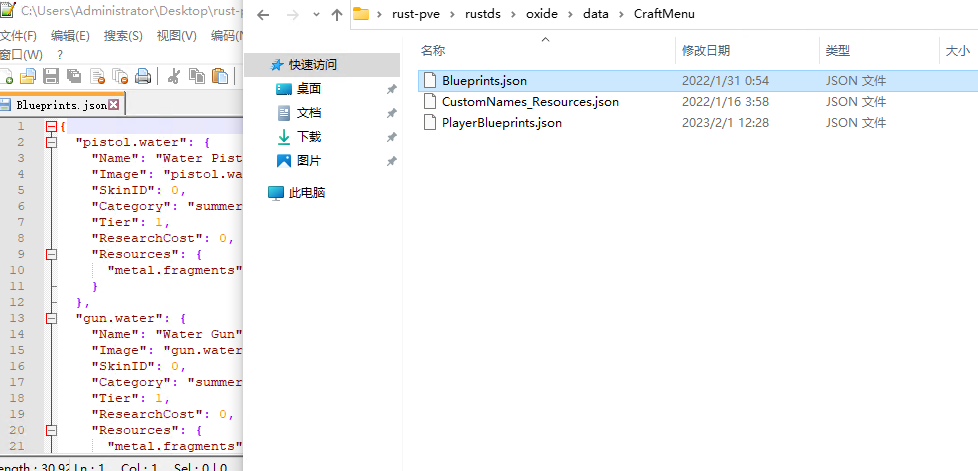The image size is (978, 471).
Task: Click the Cut scissors icon
Action: 173,76
